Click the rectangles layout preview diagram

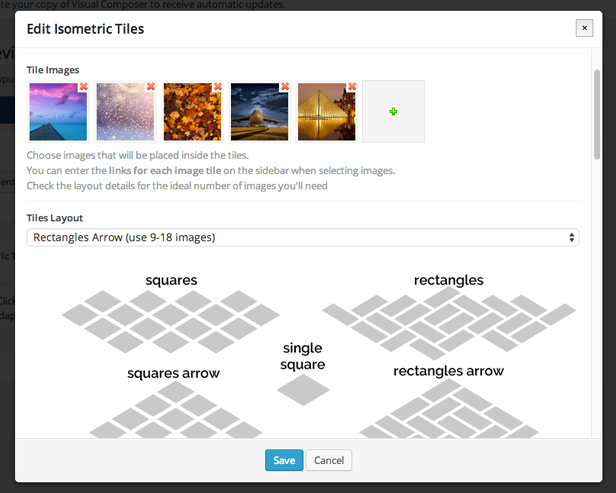point(449,323)
